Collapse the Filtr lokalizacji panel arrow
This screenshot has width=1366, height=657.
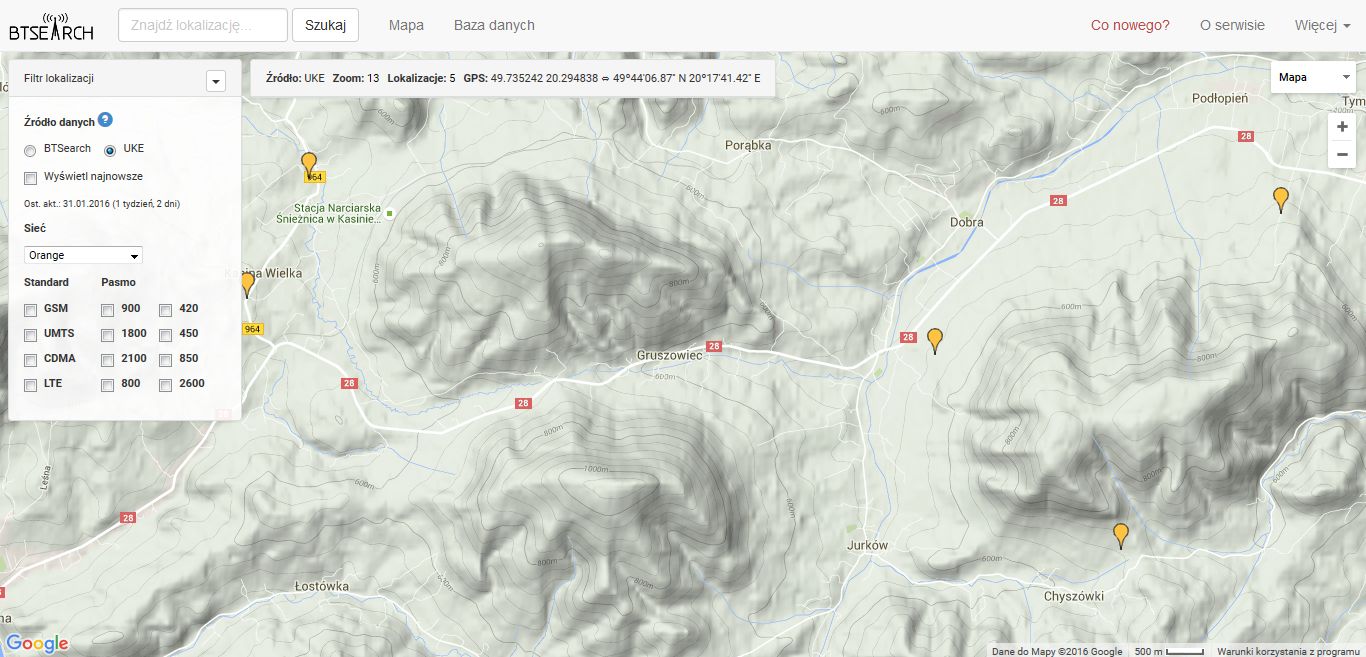point(216,81)
